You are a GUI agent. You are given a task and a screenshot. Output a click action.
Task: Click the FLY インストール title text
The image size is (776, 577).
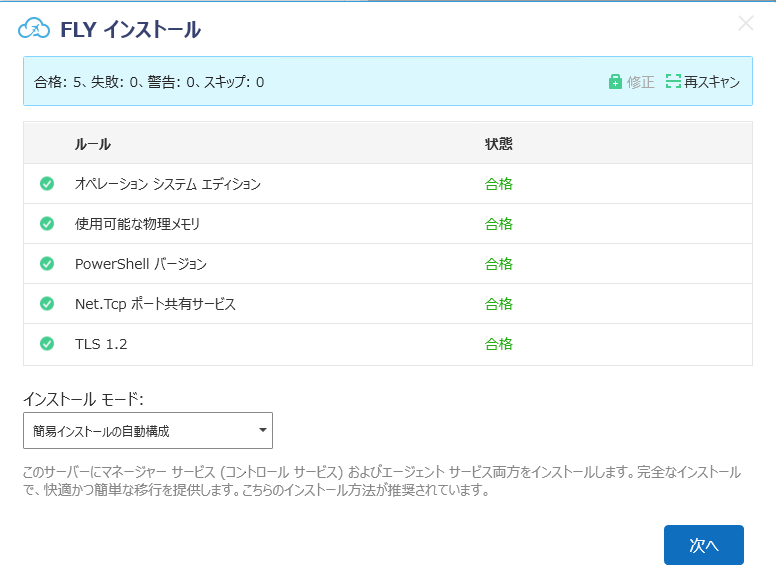click(131, 29)
